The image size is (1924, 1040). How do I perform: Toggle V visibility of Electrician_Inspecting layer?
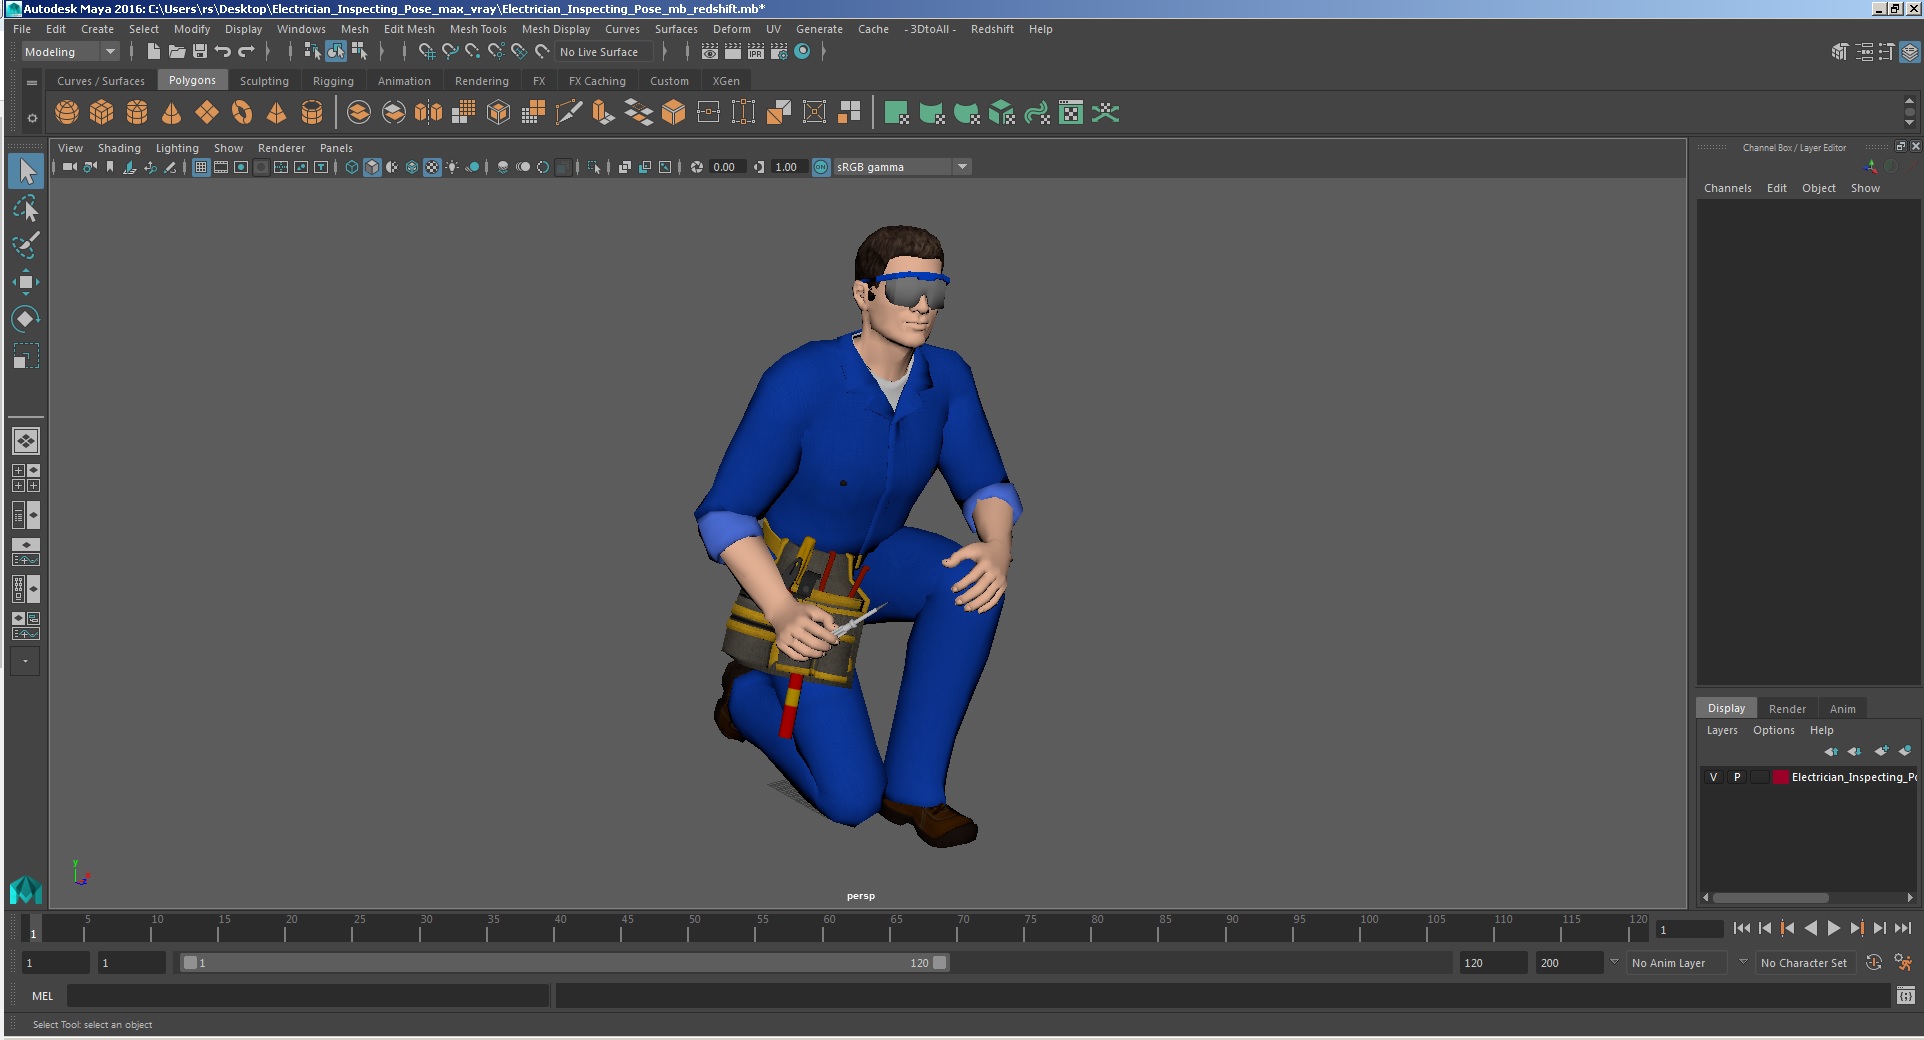(x=1713, y=777)
